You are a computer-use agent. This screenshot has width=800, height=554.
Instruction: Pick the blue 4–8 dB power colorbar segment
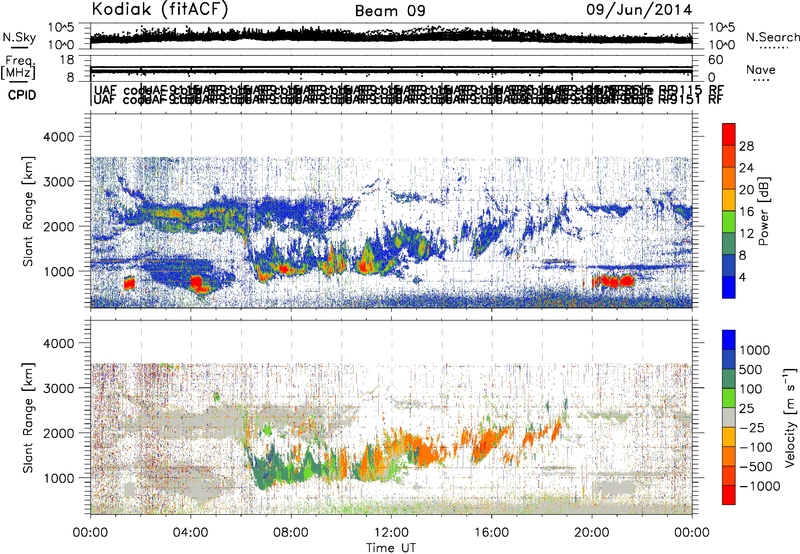click(x=729, y=266)
